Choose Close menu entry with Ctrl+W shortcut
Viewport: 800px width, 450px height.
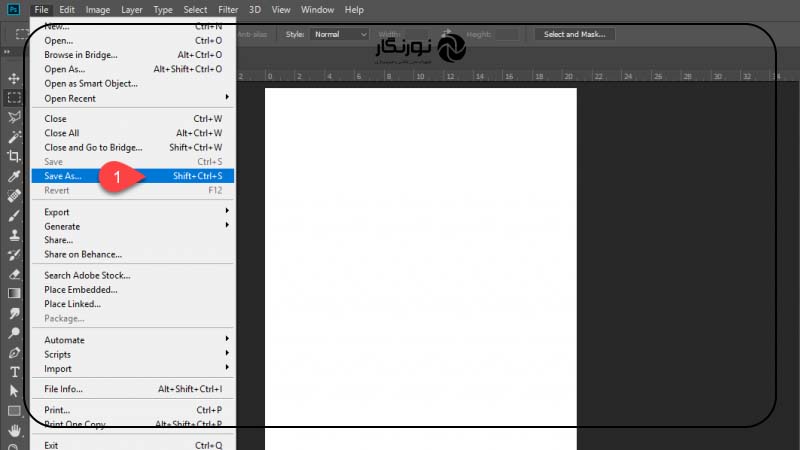click(x=133, y=118)
